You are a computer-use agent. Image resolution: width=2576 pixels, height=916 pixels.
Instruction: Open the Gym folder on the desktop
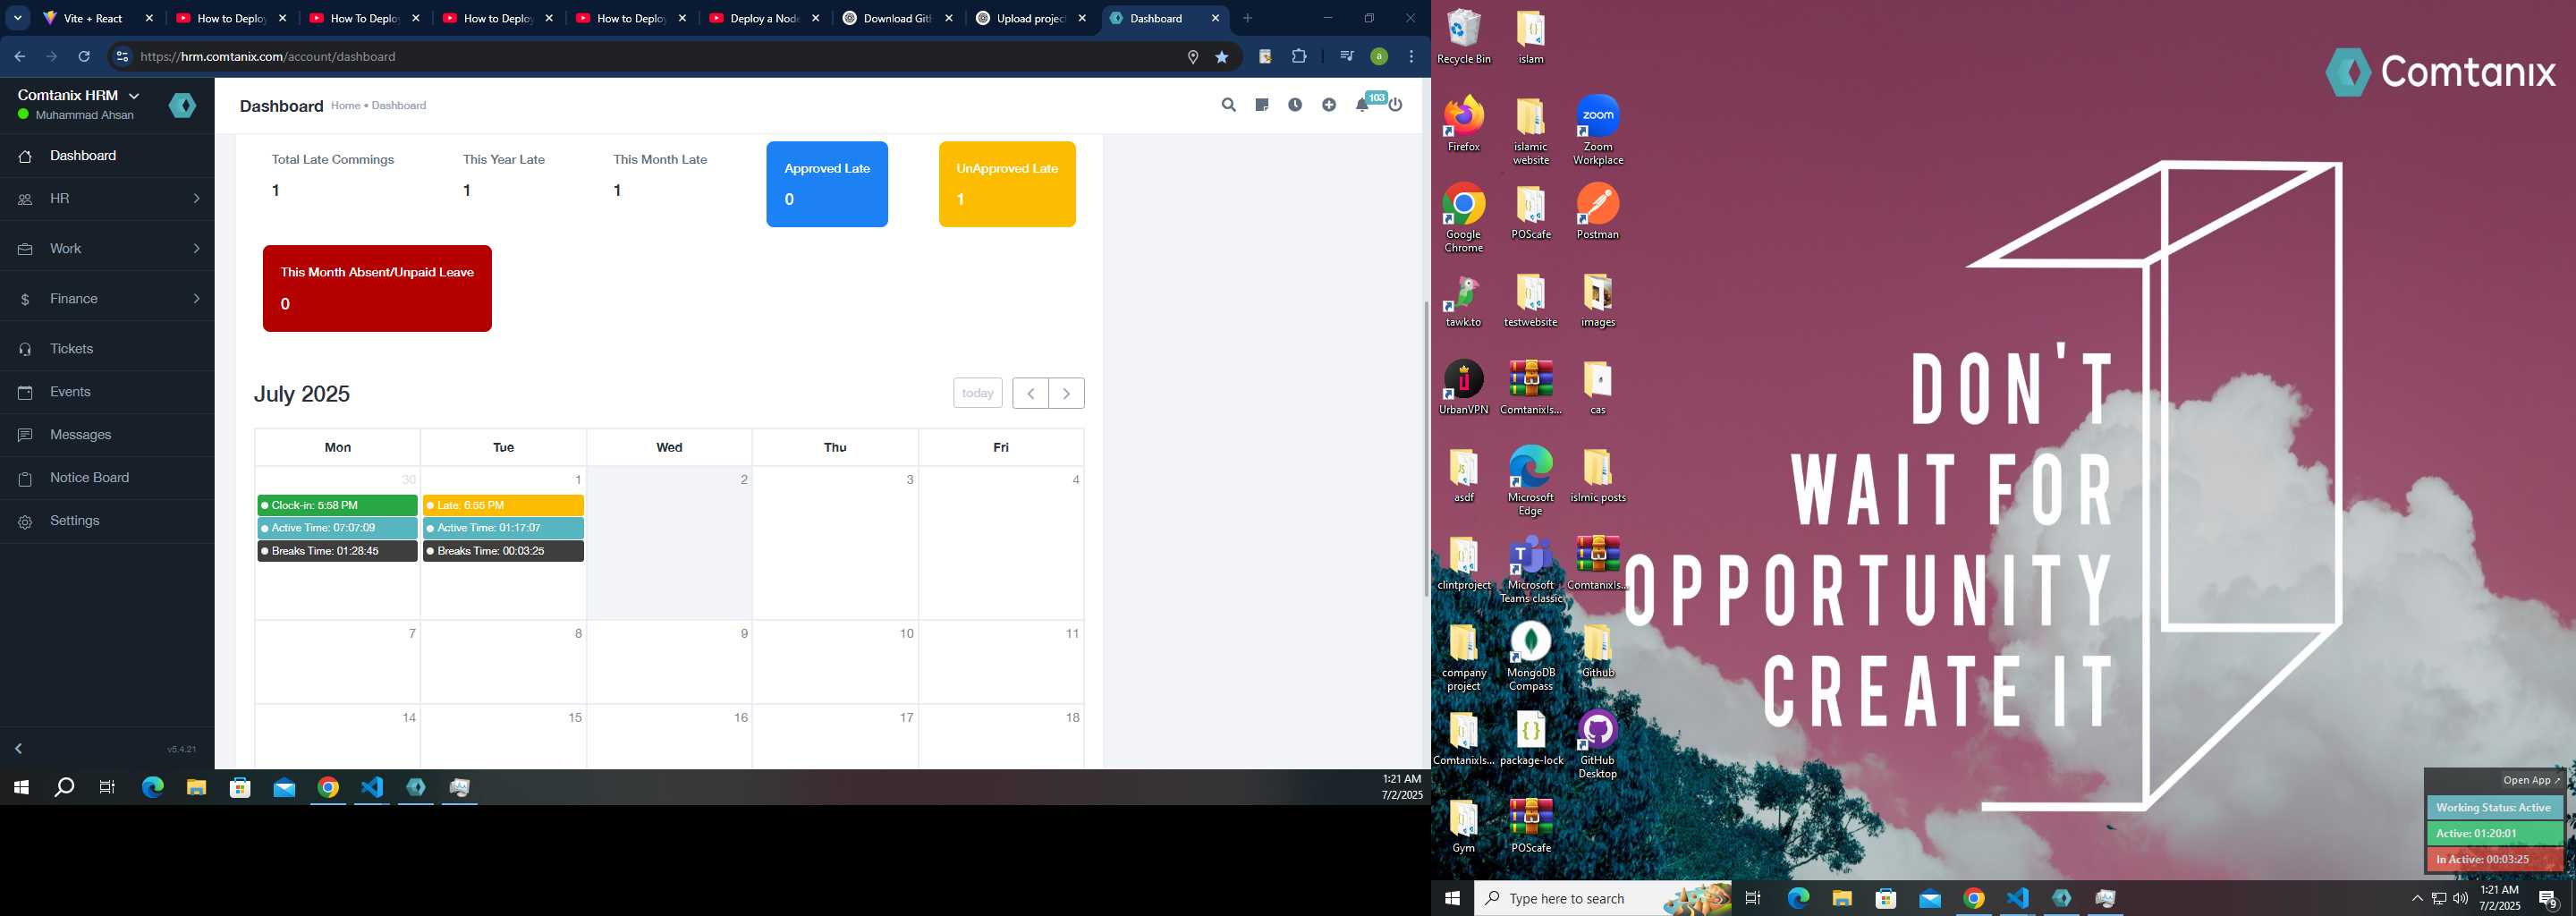(1463, 826)
